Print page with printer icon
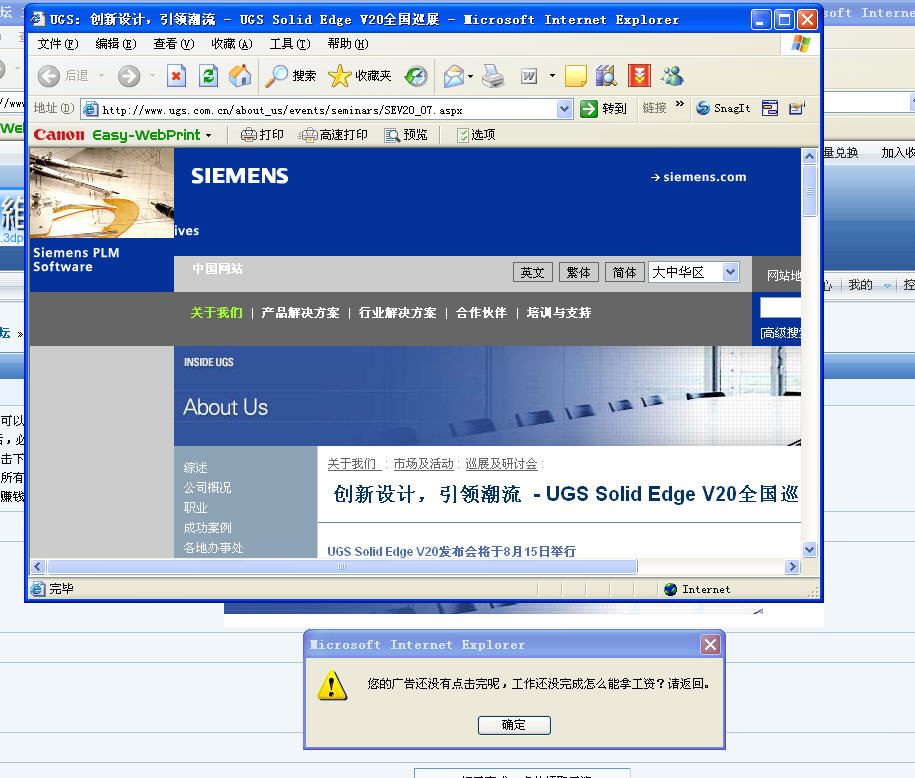Screen dimensions: 915x778 493,76
